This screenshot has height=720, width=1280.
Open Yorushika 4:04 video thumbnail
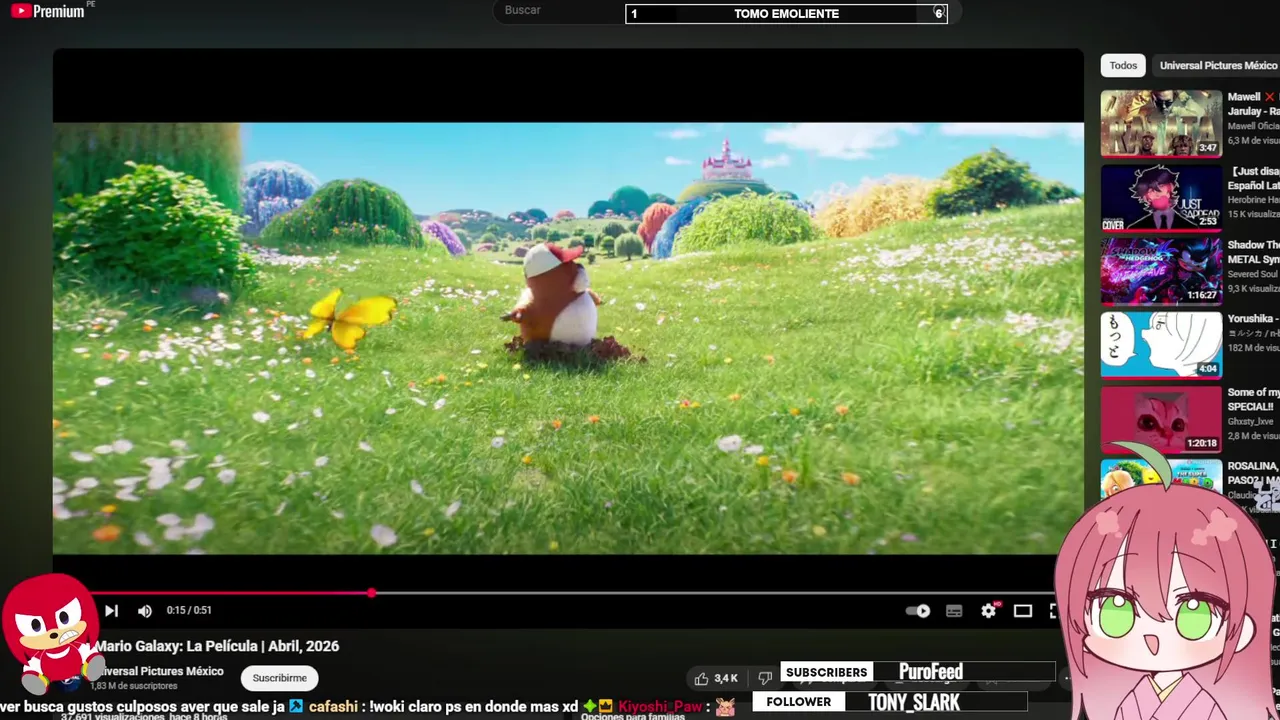tap(1161, 344)
